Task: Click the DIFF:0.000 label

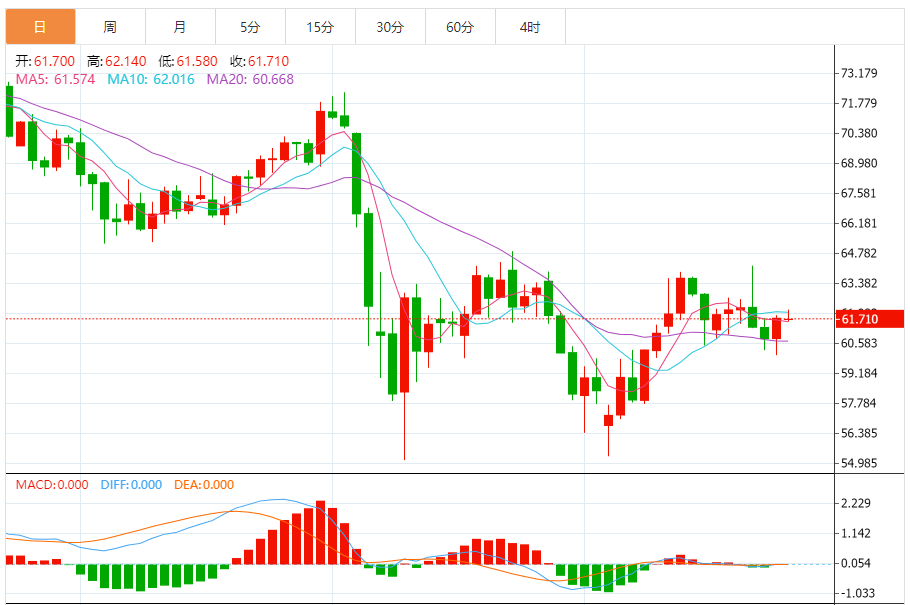Action: point(131,485)
